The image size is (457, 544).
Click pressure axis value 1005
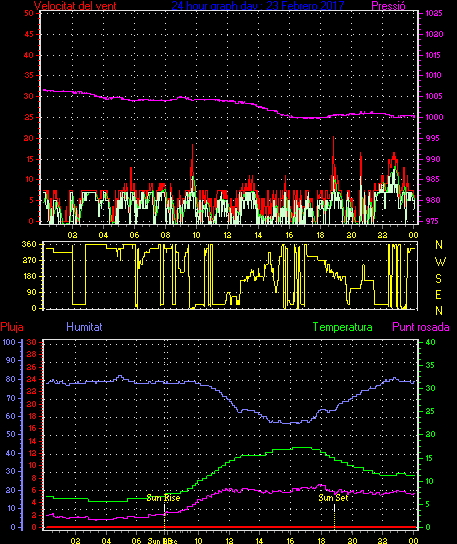434,96
